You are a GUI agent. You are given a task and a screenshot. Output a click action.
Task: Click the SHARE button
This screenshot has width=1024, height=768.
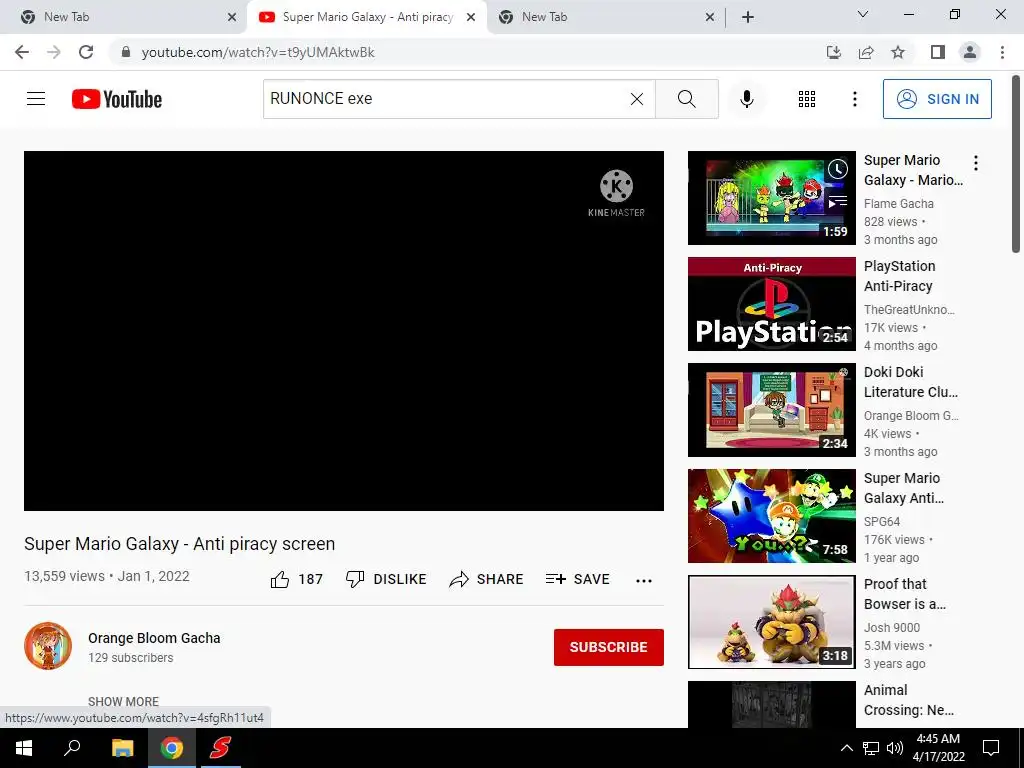[487, 579]
